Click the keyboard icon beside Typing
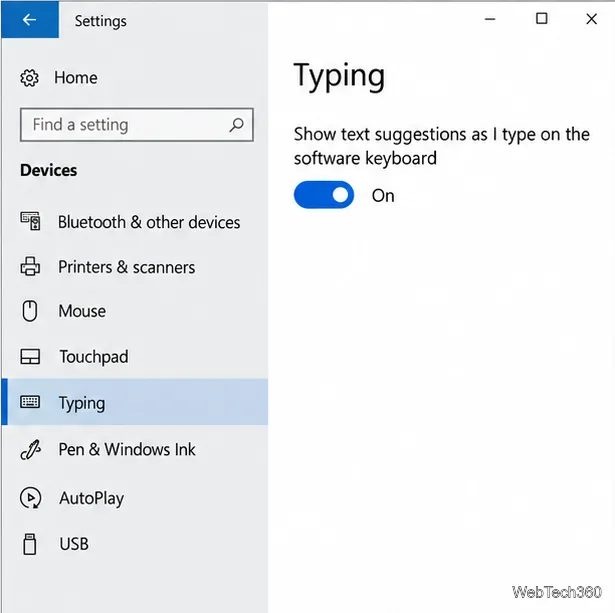 [x=30, y=402]
